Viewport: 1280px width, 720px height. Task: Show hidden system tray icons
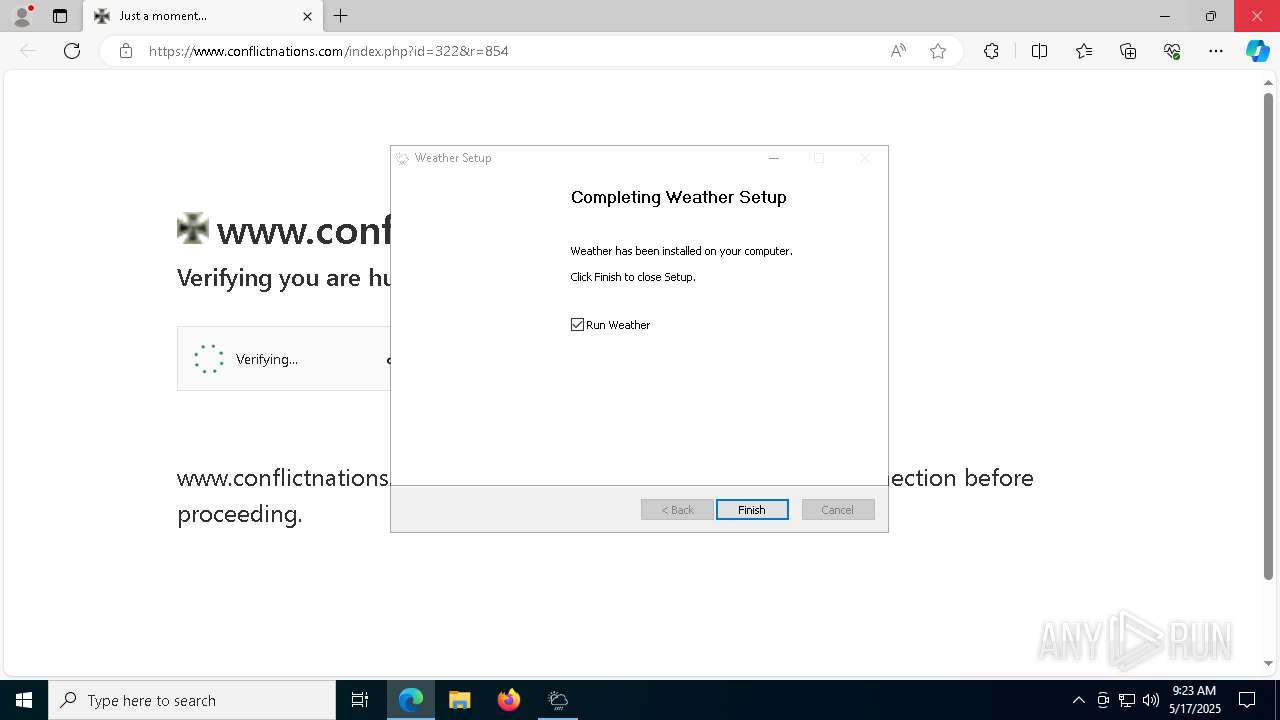(1078, 700)
